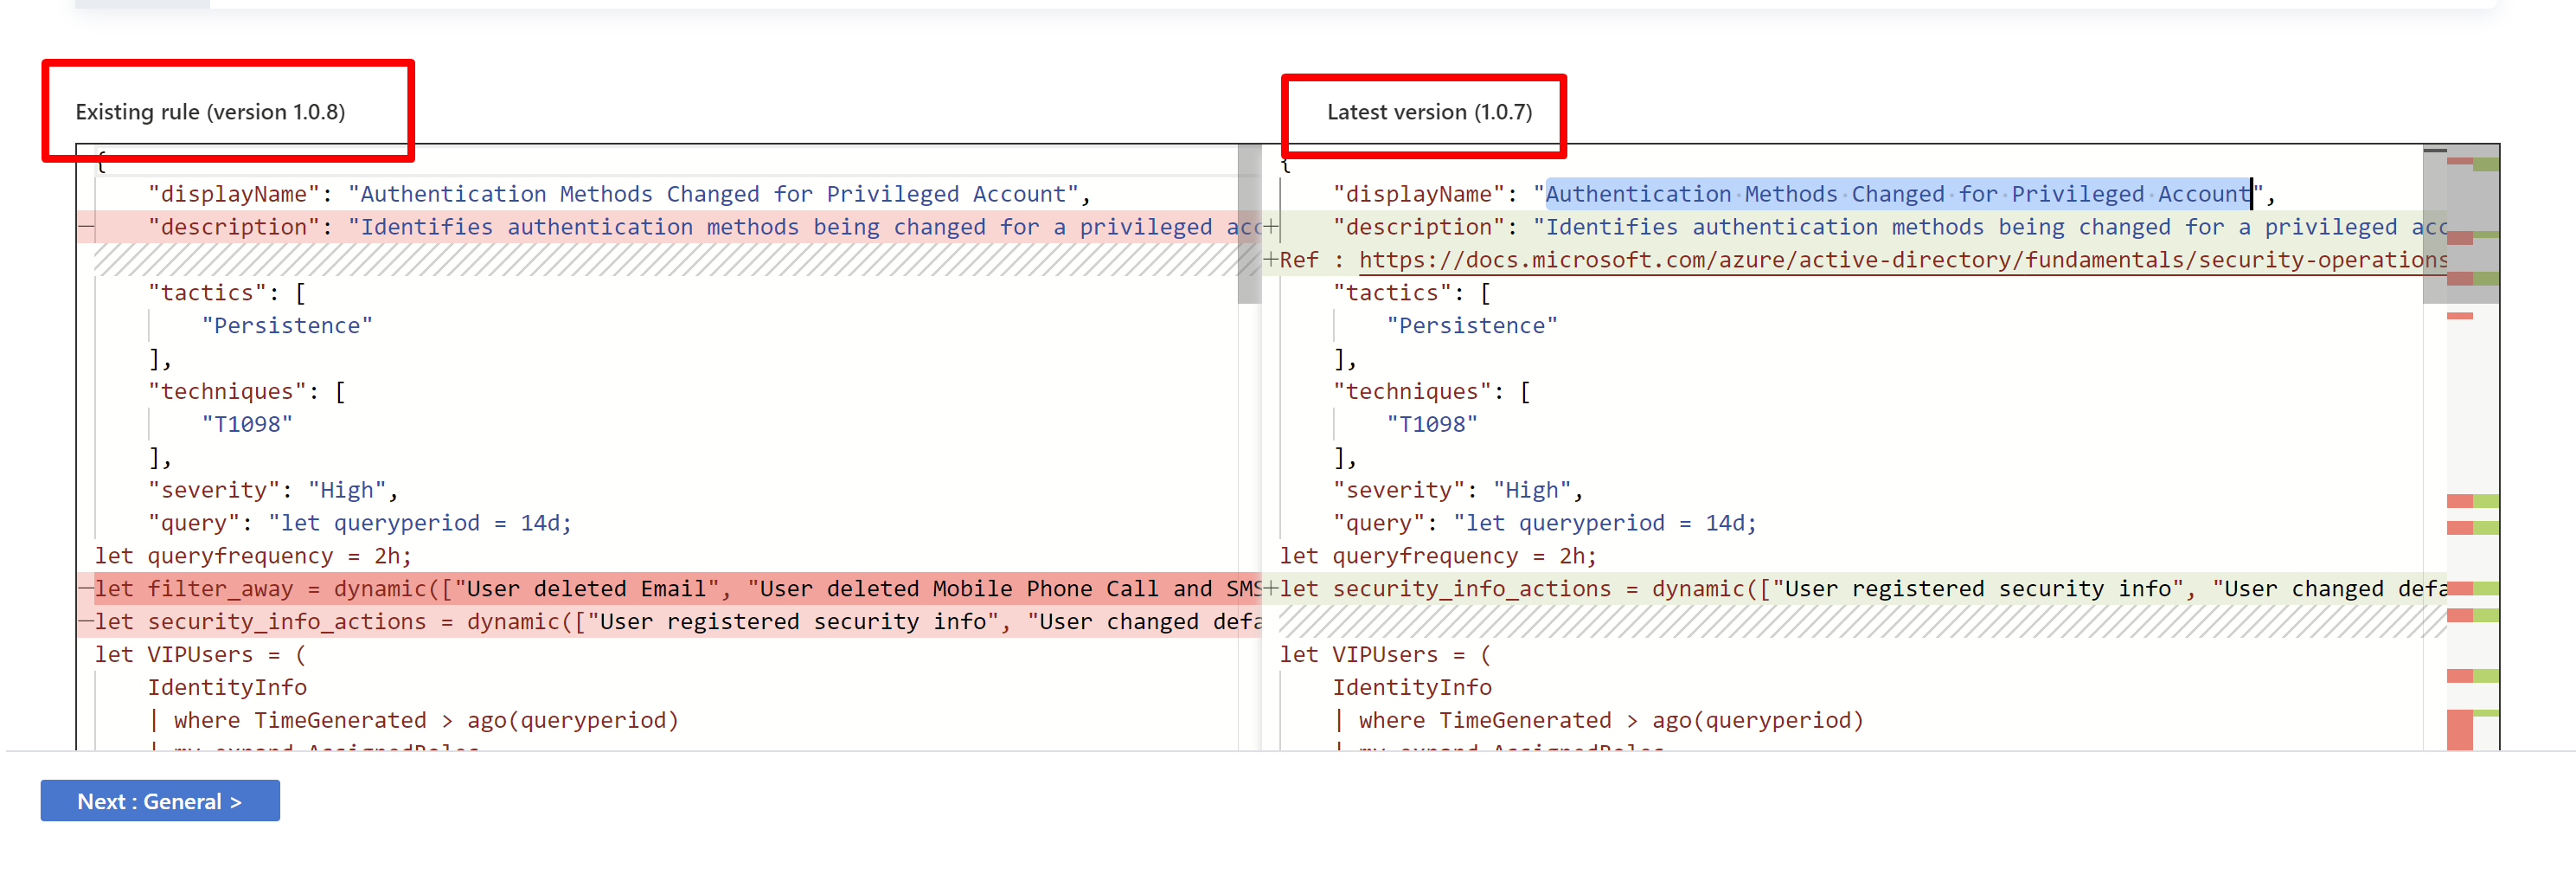Viewport: 2576px width, 881px height.
Task: Click the Persistence tactic in the latest version
Action: (x=1470, y=324)
